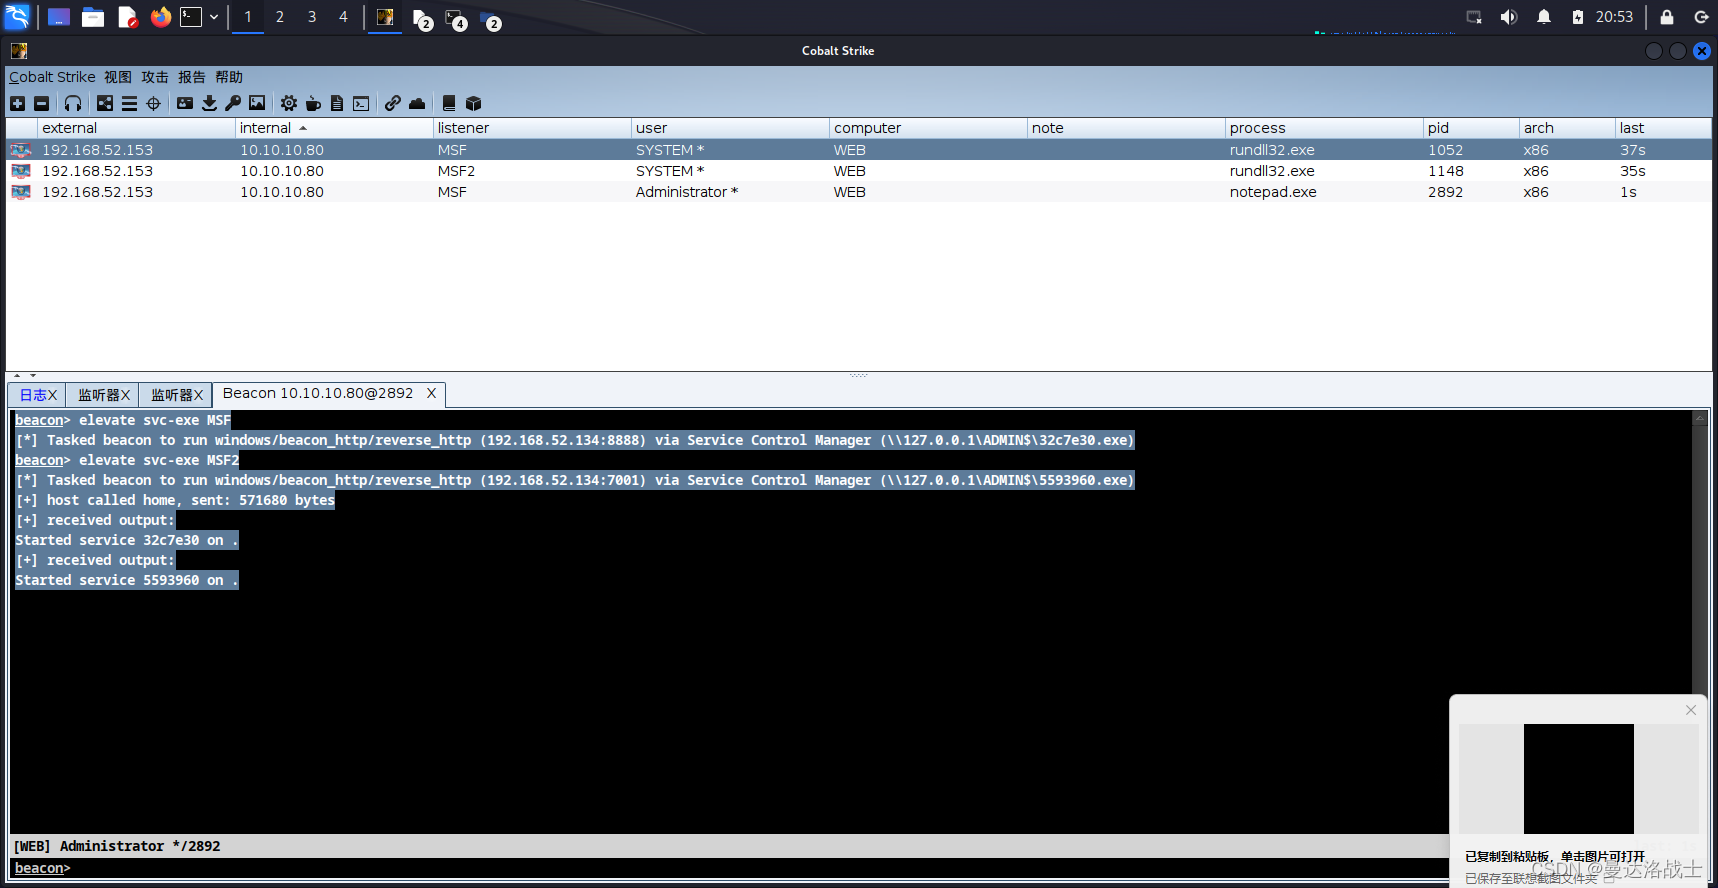Open Help with the book icon
Viewport: 1718px width, 888px height.
tap(449, 103)
